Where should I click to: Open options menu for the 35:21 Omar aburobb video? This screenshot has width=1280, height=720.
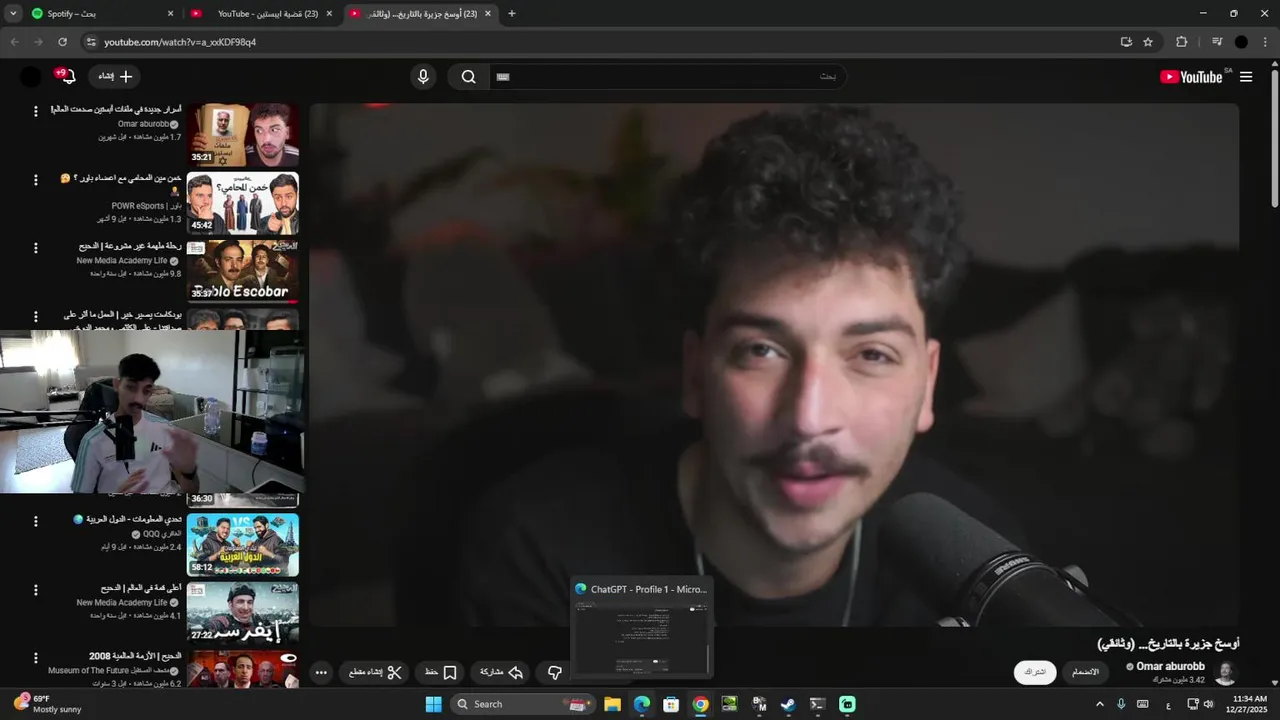[36, 111]
